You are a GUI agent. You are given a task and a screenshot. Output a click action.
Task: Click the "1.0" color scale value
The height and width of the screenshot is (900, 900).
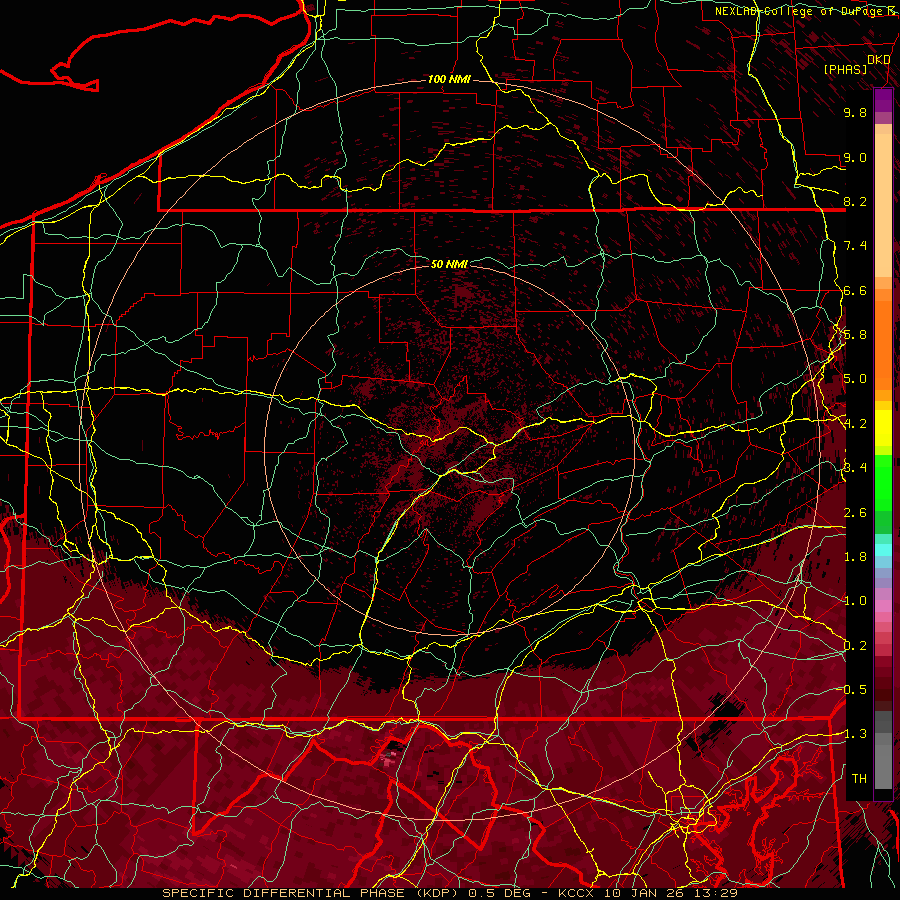(x=855, y=601)
